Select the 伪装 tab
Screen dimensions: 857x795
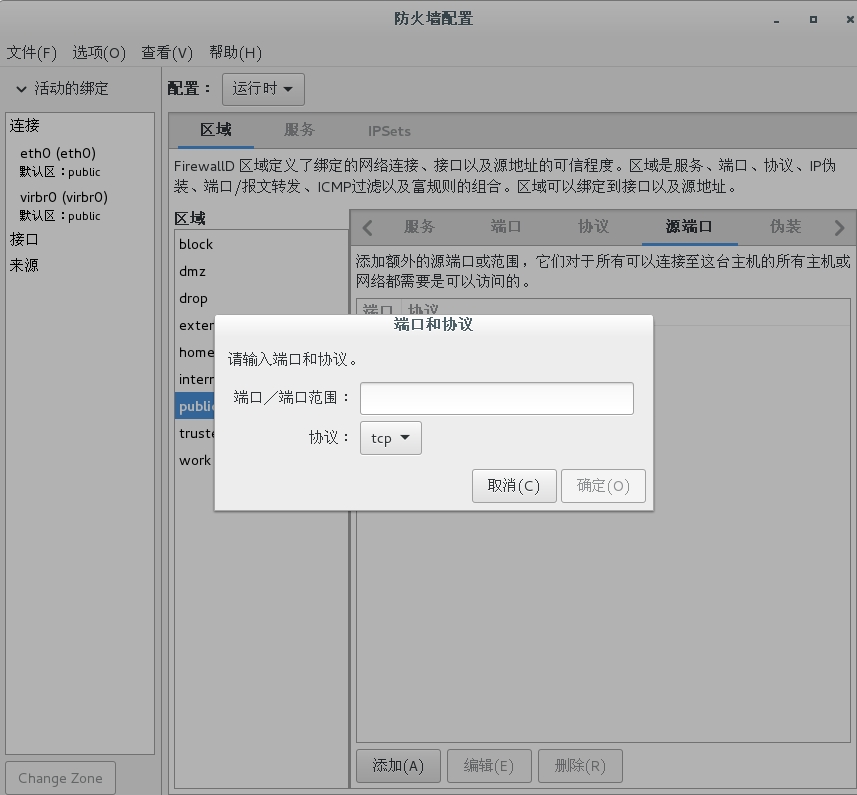click(785, 227)
